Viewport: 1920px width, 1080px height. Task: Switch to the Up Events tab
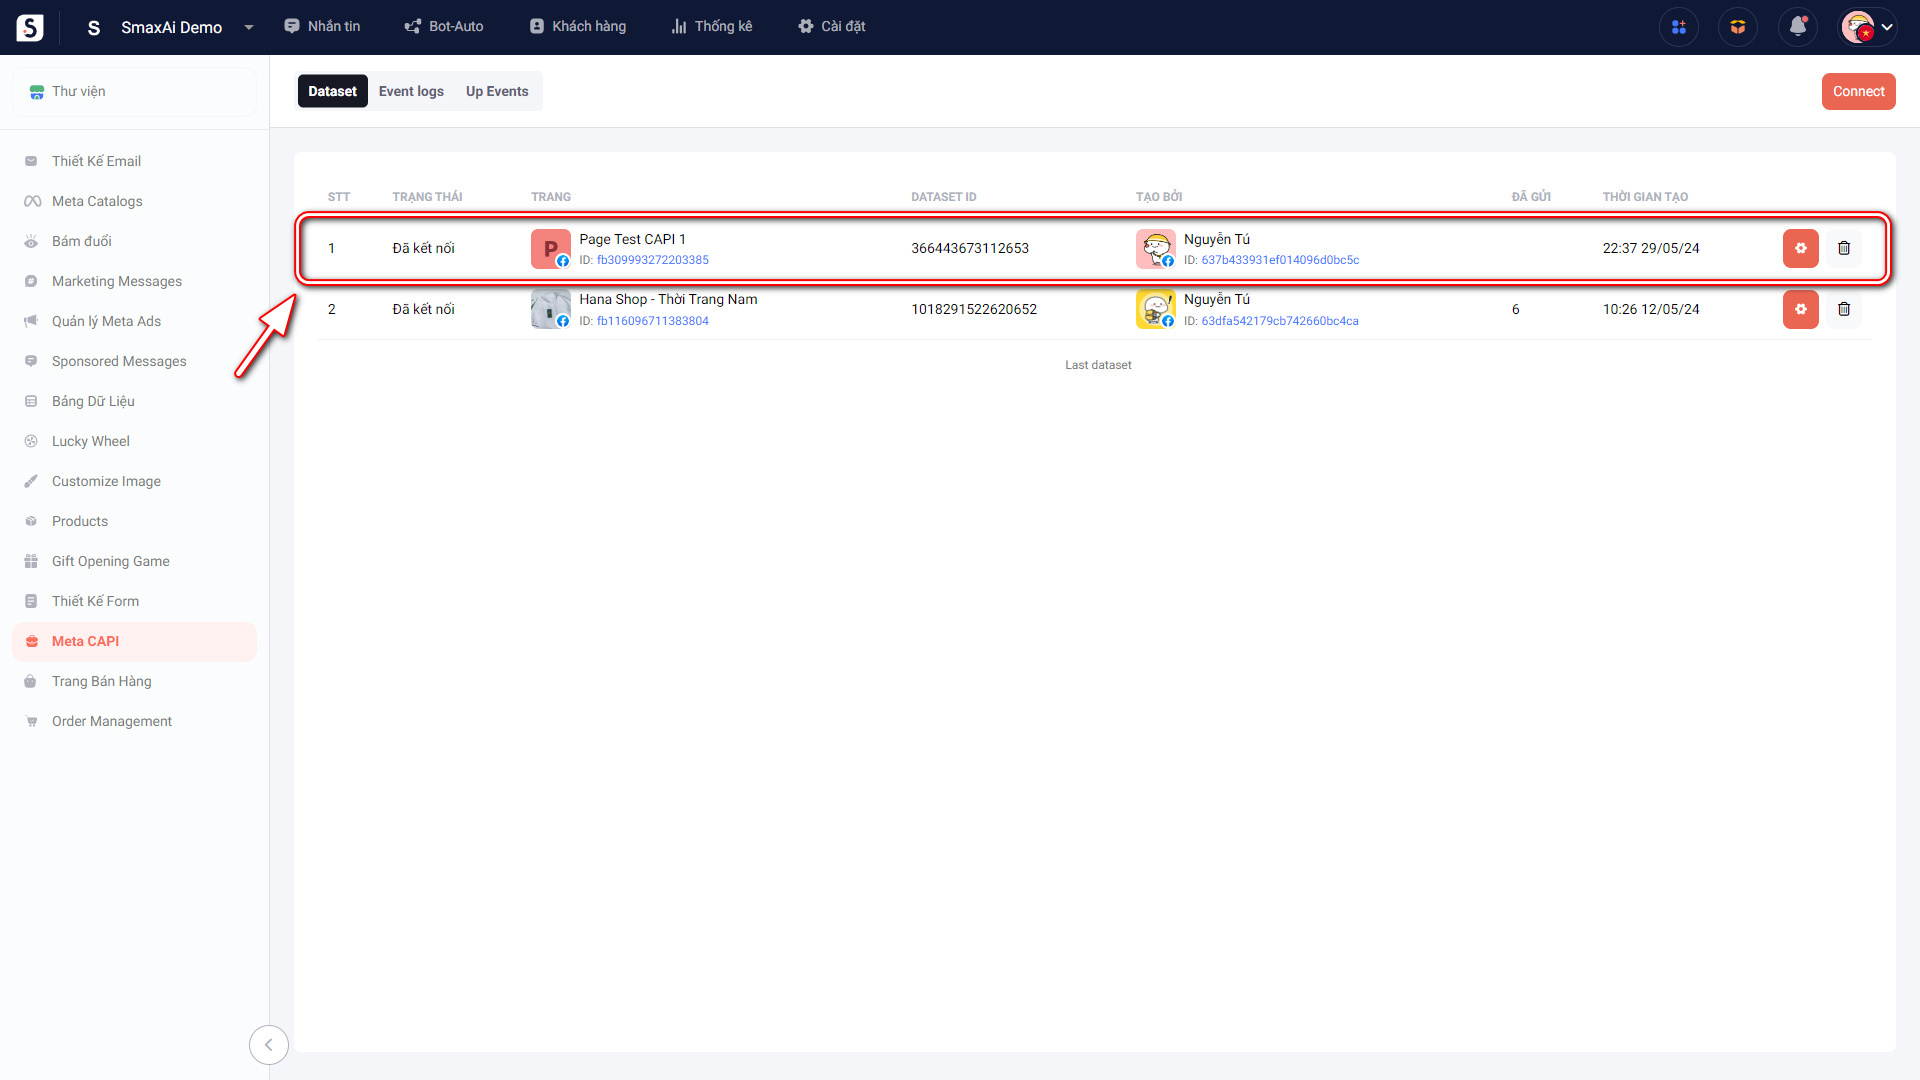point(497,91)
